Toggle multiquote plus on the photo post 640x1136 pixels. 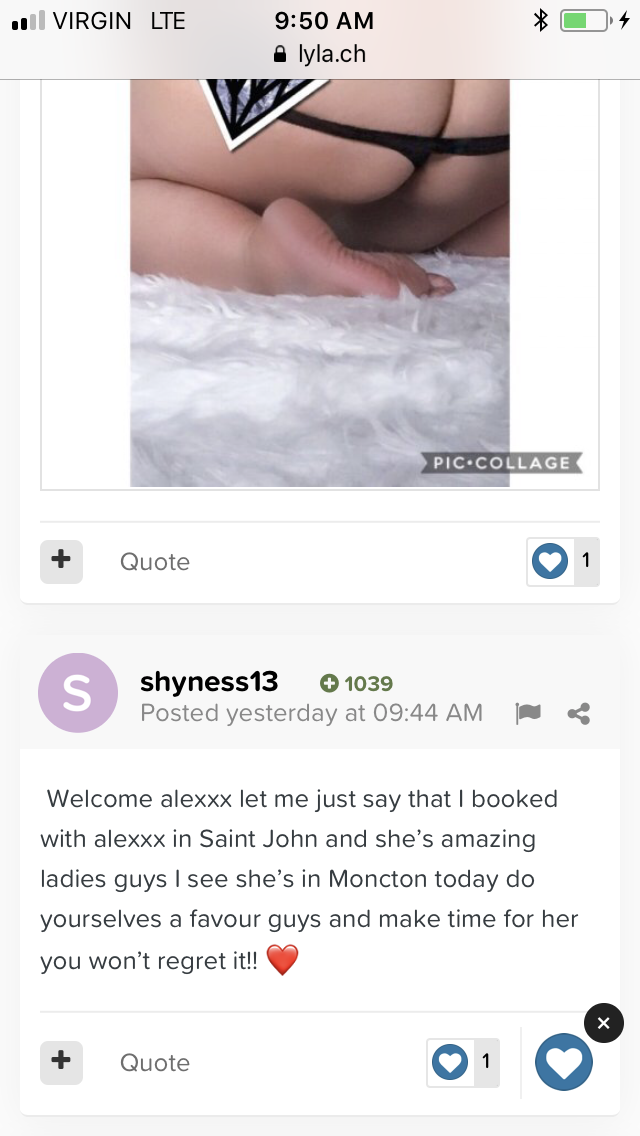point(62,561)
